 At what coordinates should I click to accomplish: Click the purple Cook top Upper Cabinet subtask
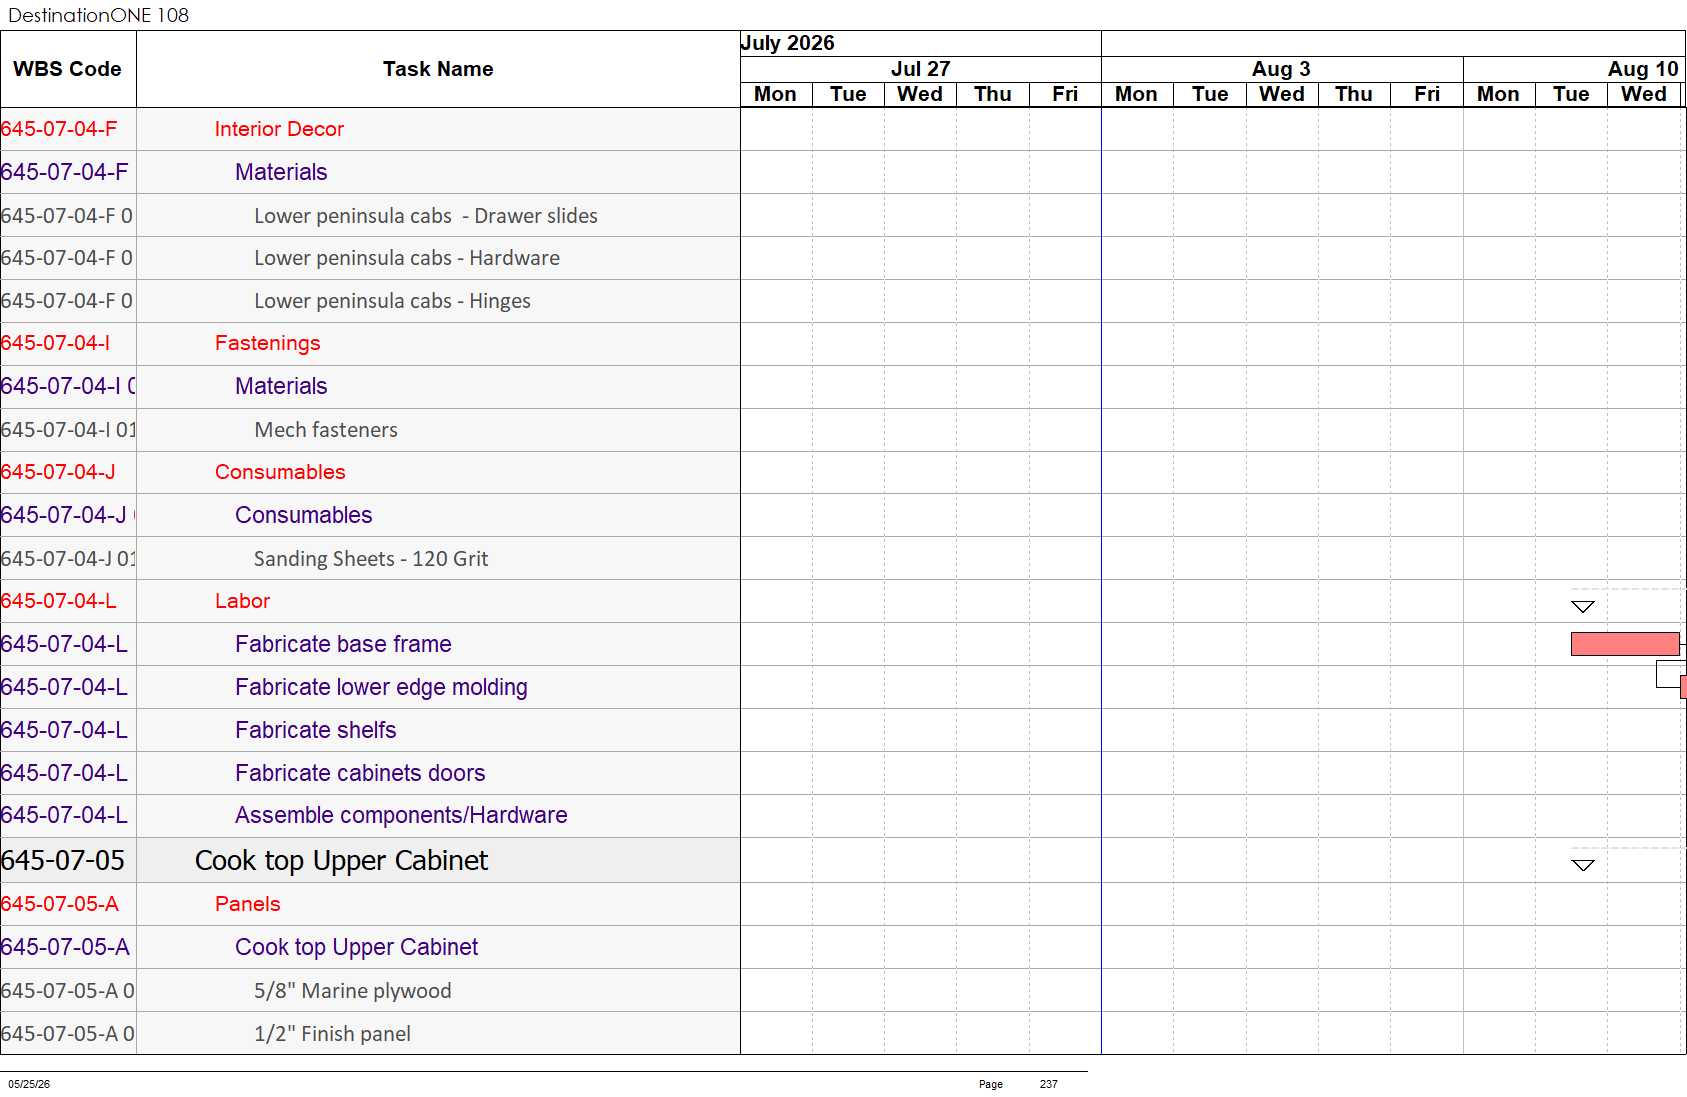point(356,947)
